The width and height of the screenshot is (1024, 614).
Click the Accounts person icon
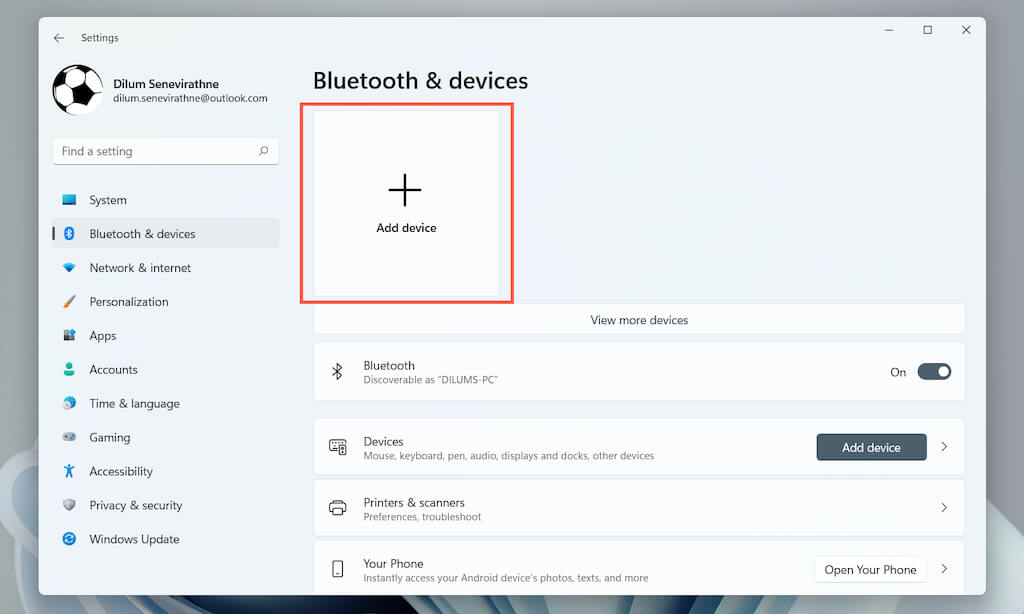(x=69, y=370)
